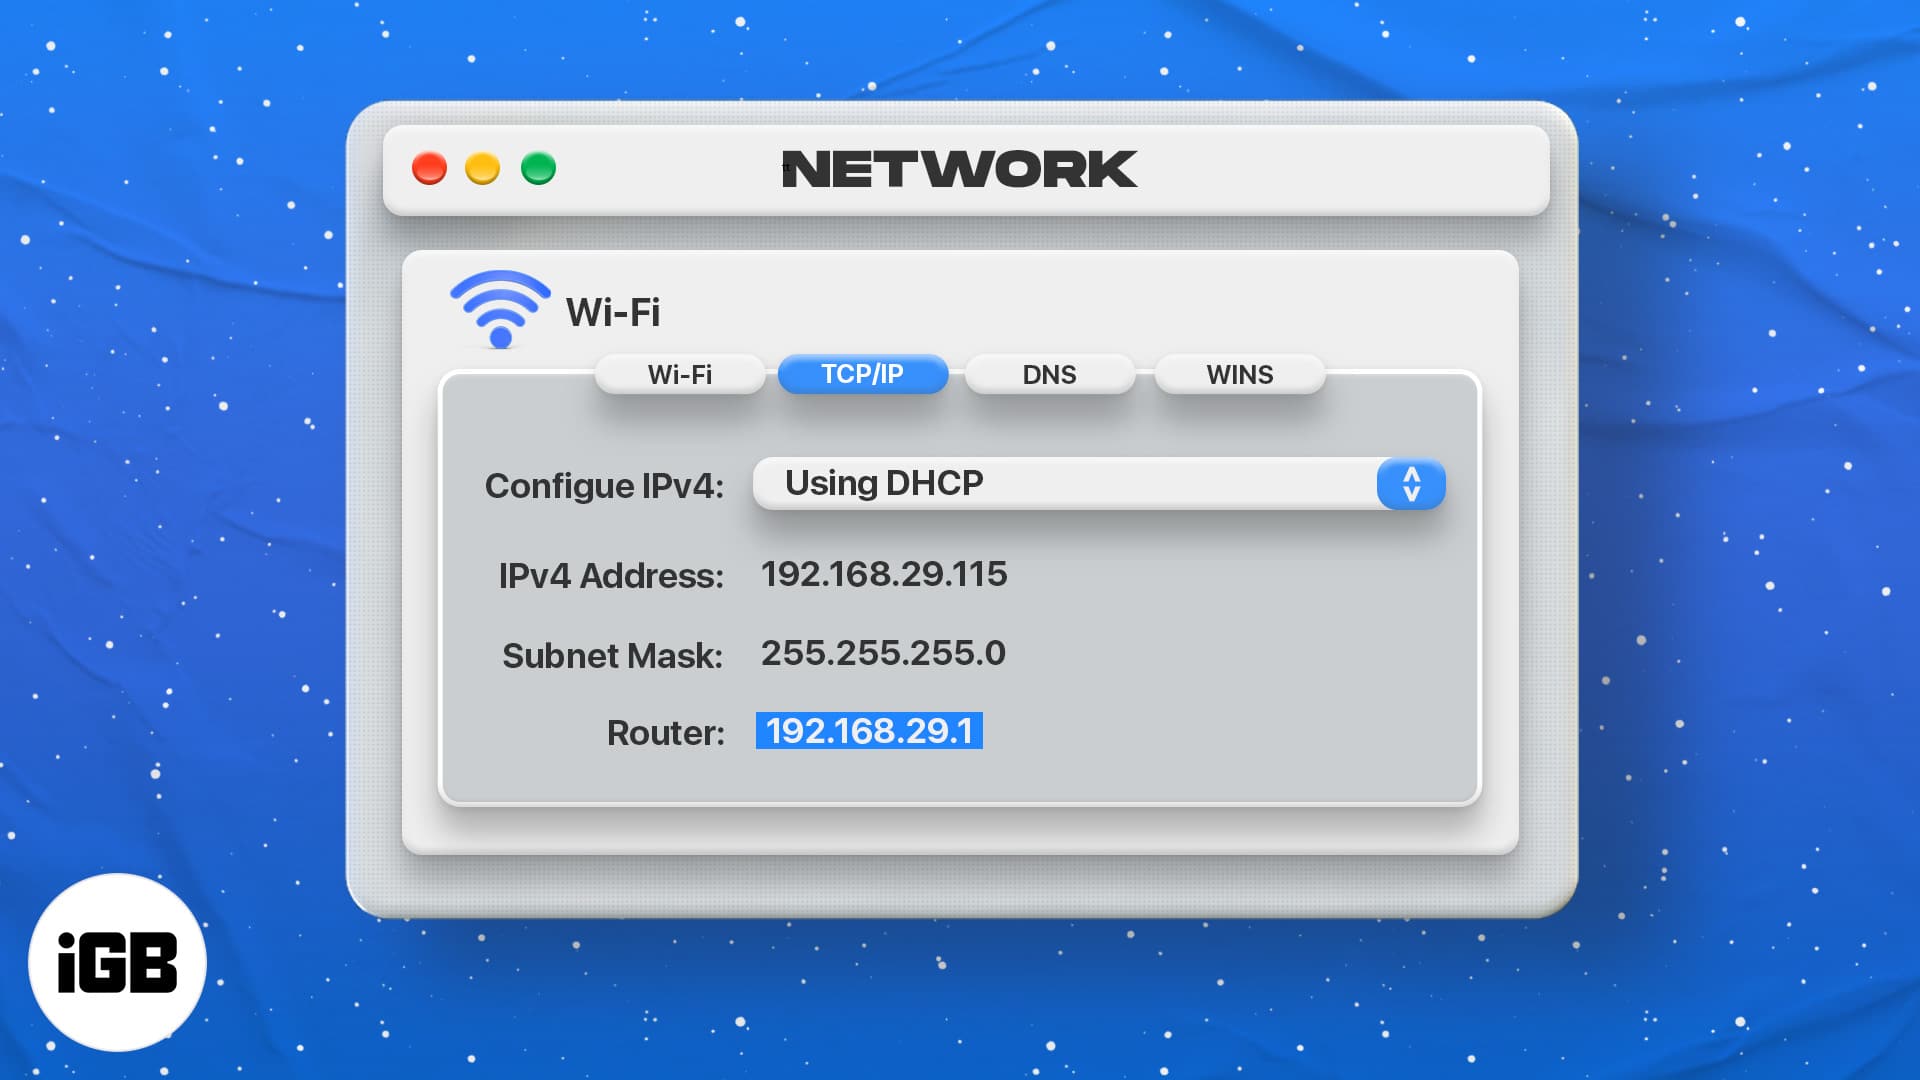Select the TCP/IP tab
Screen dimensions: 1920x1080
(x=862, y=374)
